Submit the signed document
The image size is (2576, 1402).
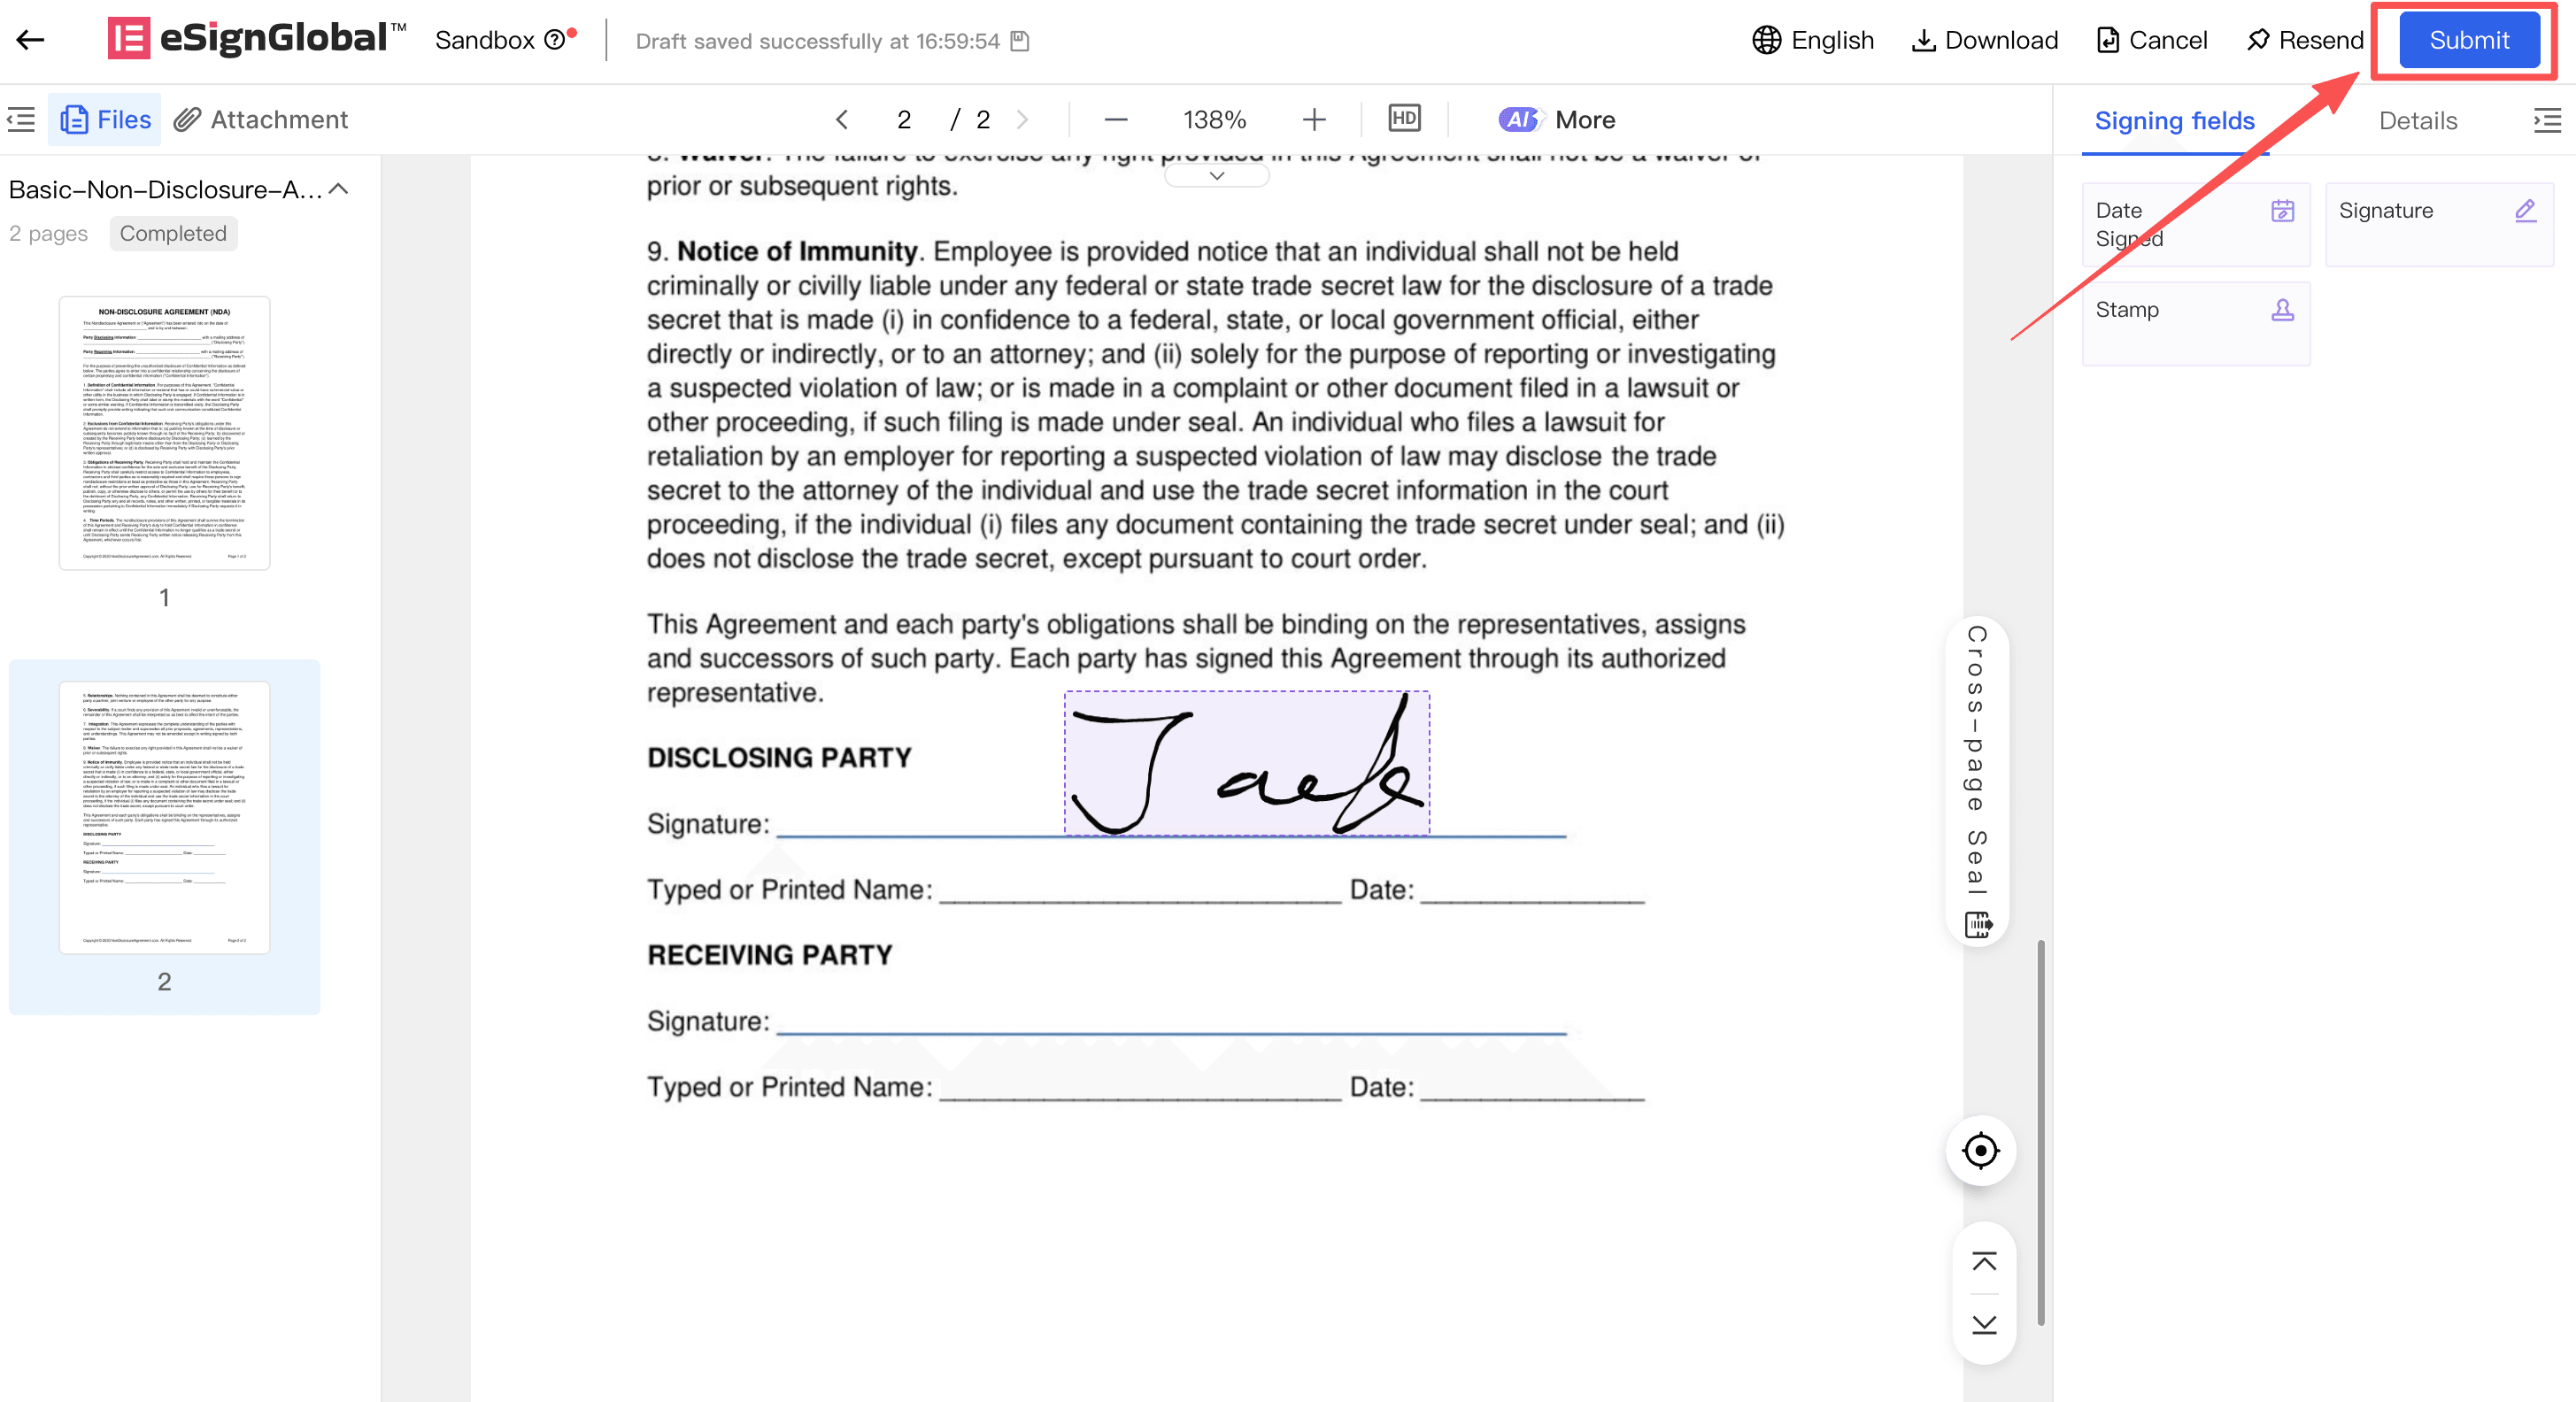(2468, 40)
